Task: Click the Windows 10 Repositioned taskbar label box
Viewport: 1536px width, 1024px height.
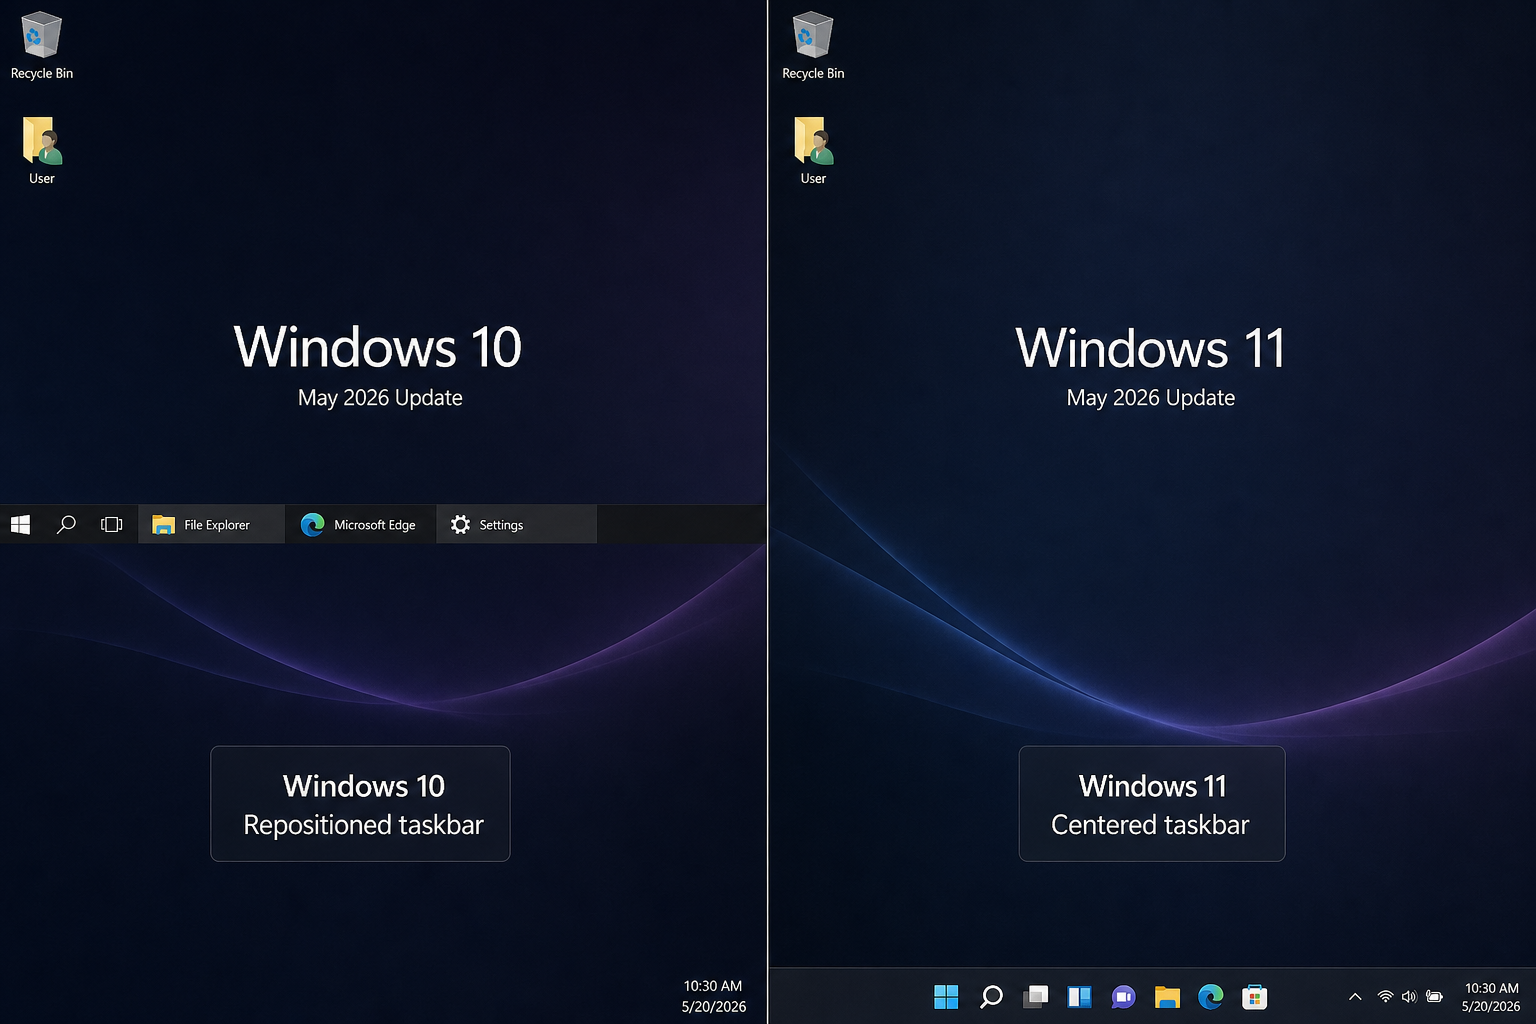Action: pyautogui.click(x=360, y=803)
